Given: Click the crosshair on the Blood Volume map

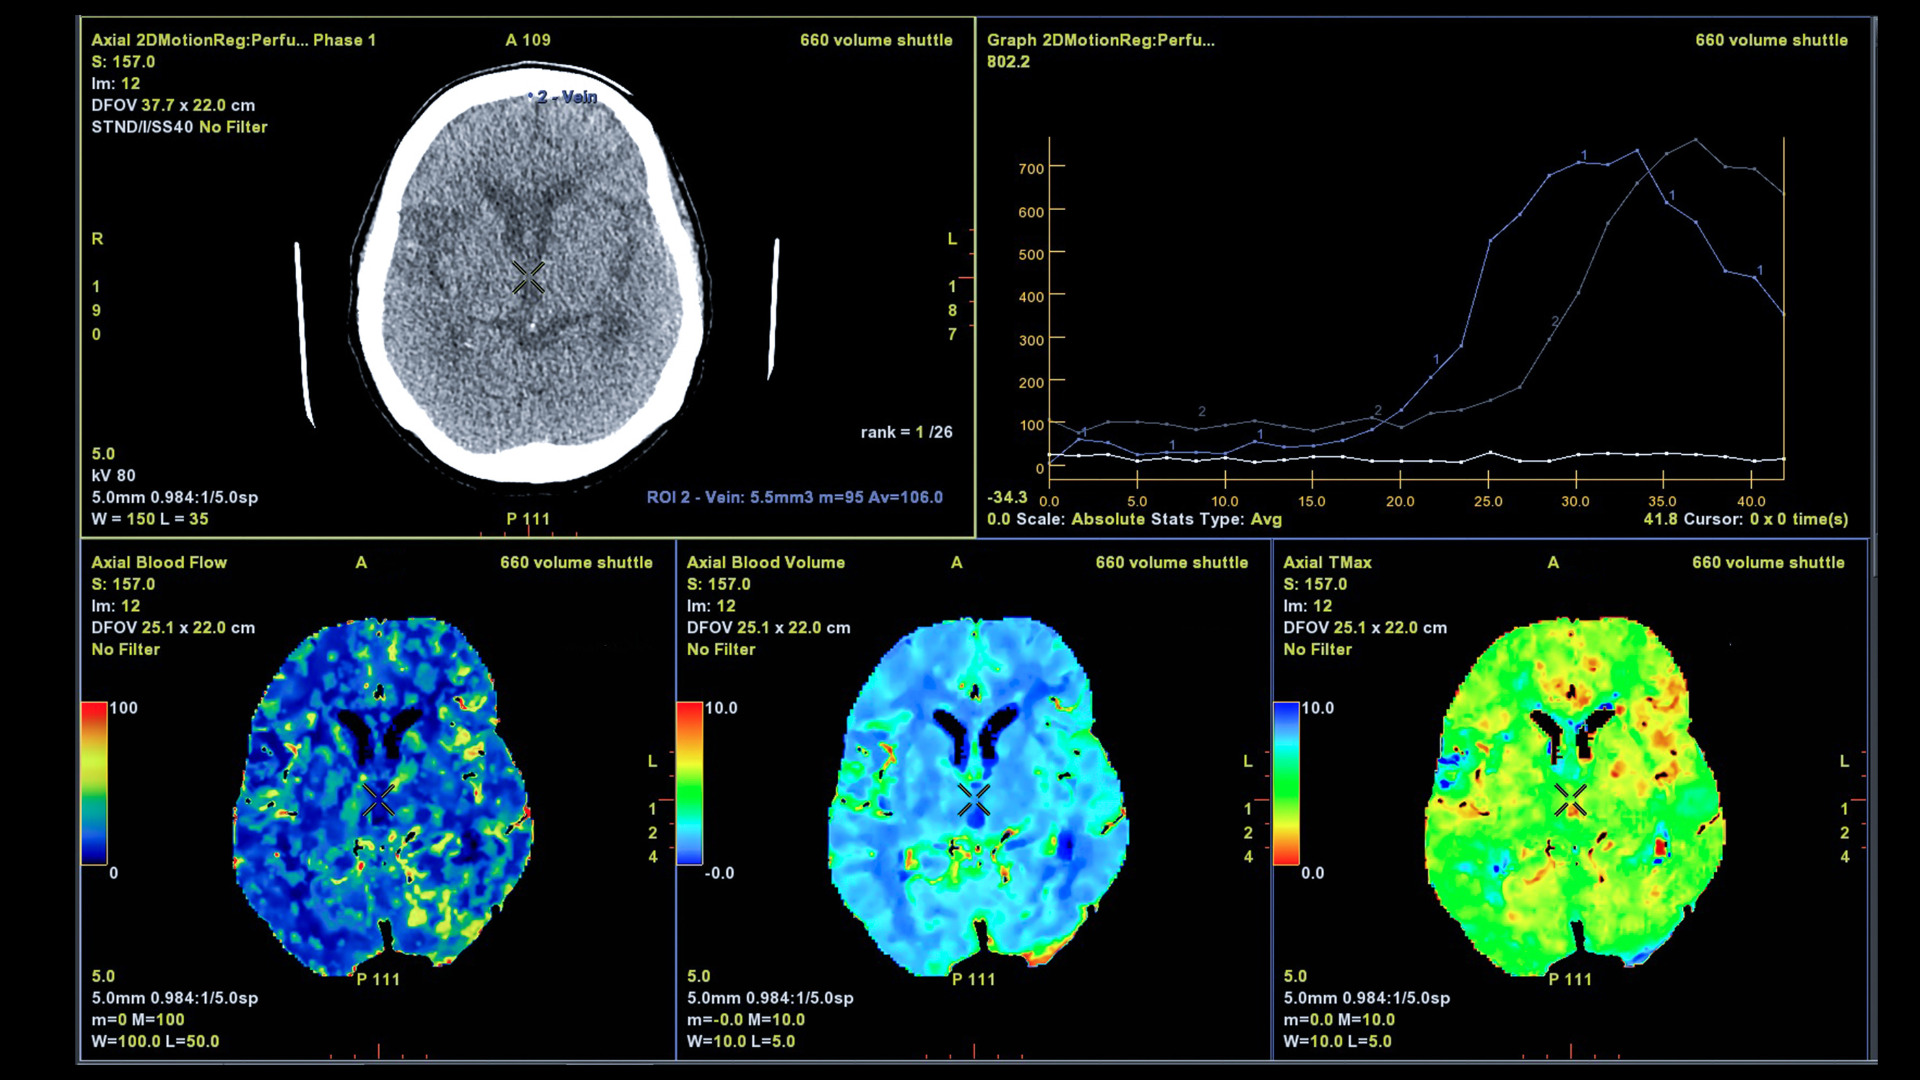Looking at the screenshot, I should 974,800.
